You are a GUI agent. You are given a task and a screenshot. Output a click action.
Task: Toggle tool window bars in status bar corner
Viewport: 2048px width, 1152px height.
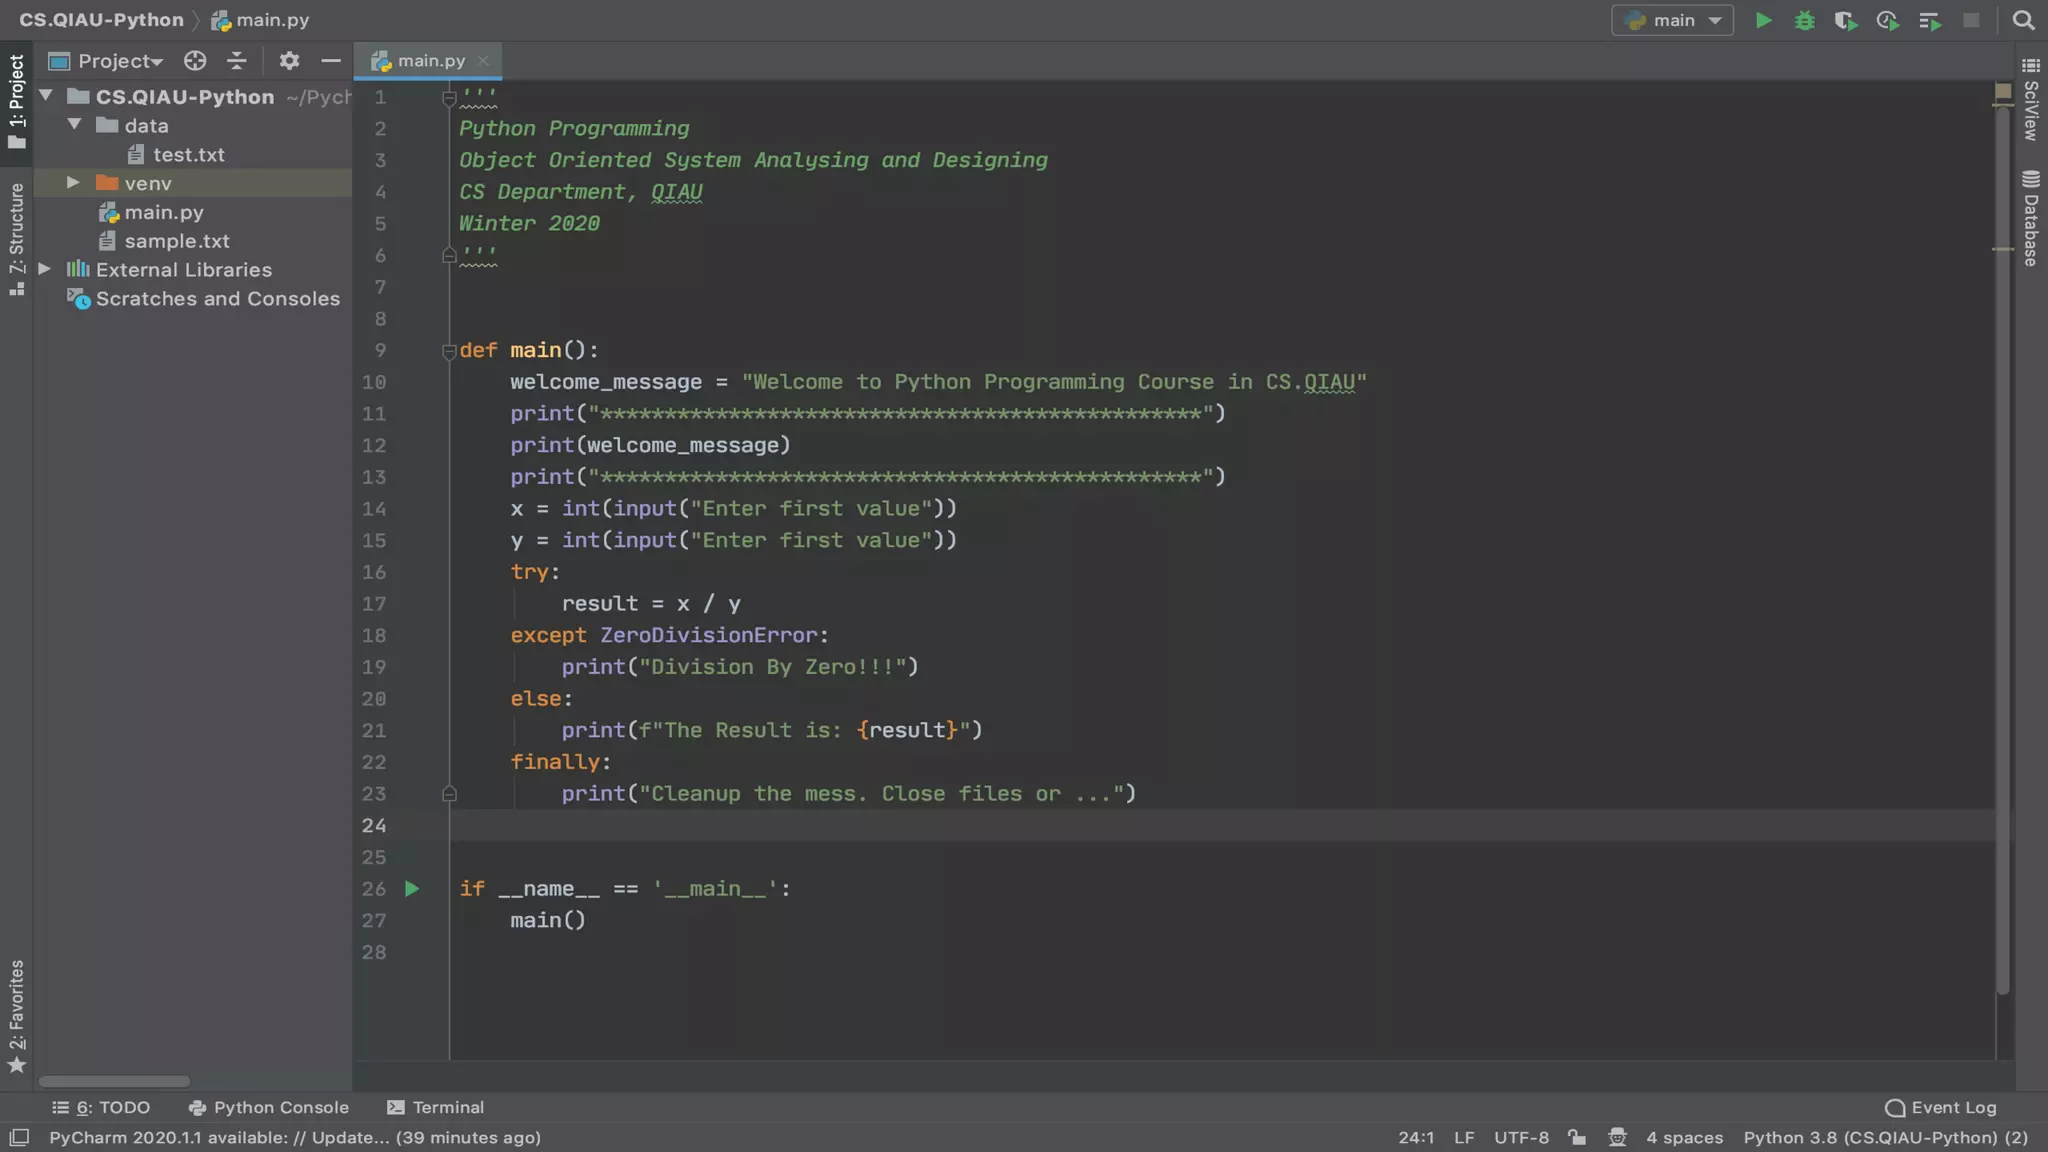pyautogui.click(x=19, y=1137)
